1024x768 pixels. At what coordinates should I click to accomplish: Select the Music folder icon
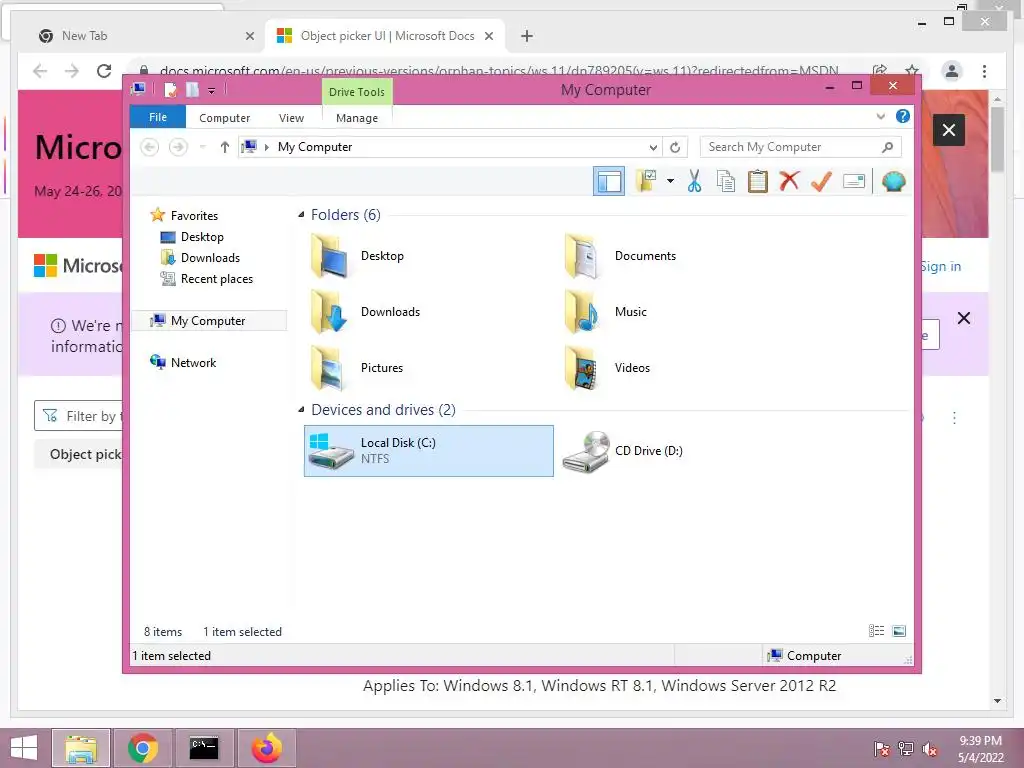pyautogui.click(x=581, y=312)
